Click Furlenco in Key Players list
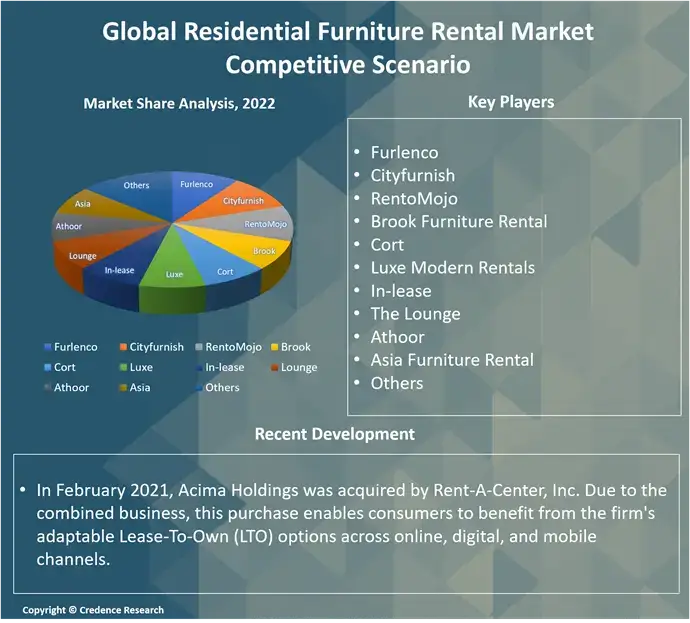The height and width of the screenshot is (623, 690). (404, 153)
